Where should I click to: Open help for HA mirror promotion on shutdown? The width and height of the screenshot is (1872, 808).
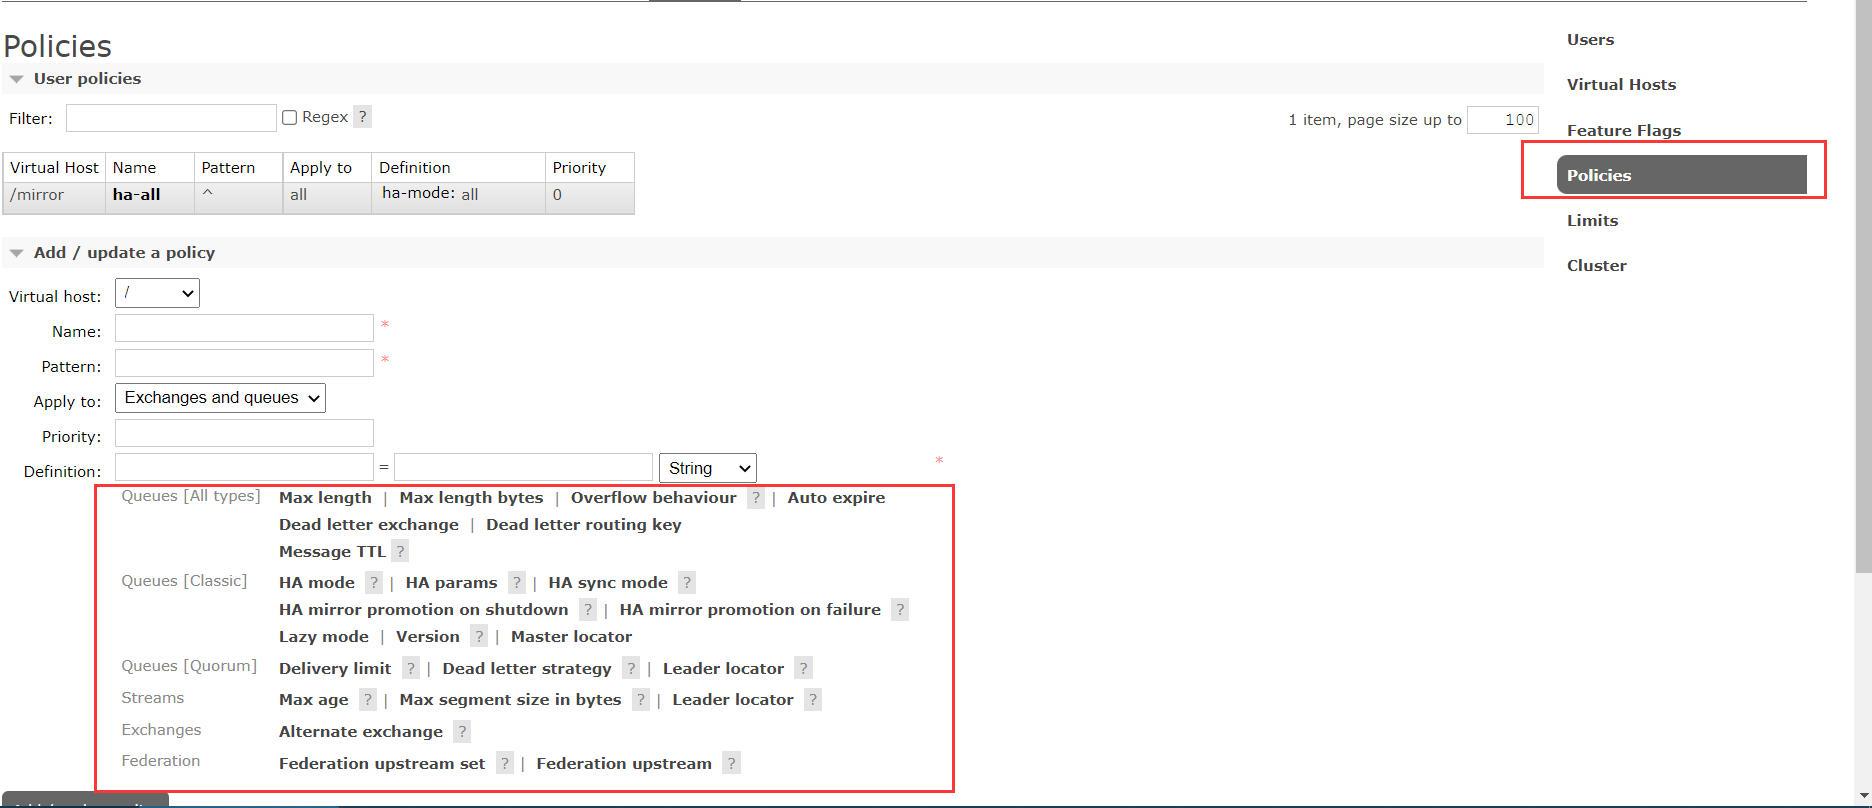pyautogui.click(x=588, y=610)
